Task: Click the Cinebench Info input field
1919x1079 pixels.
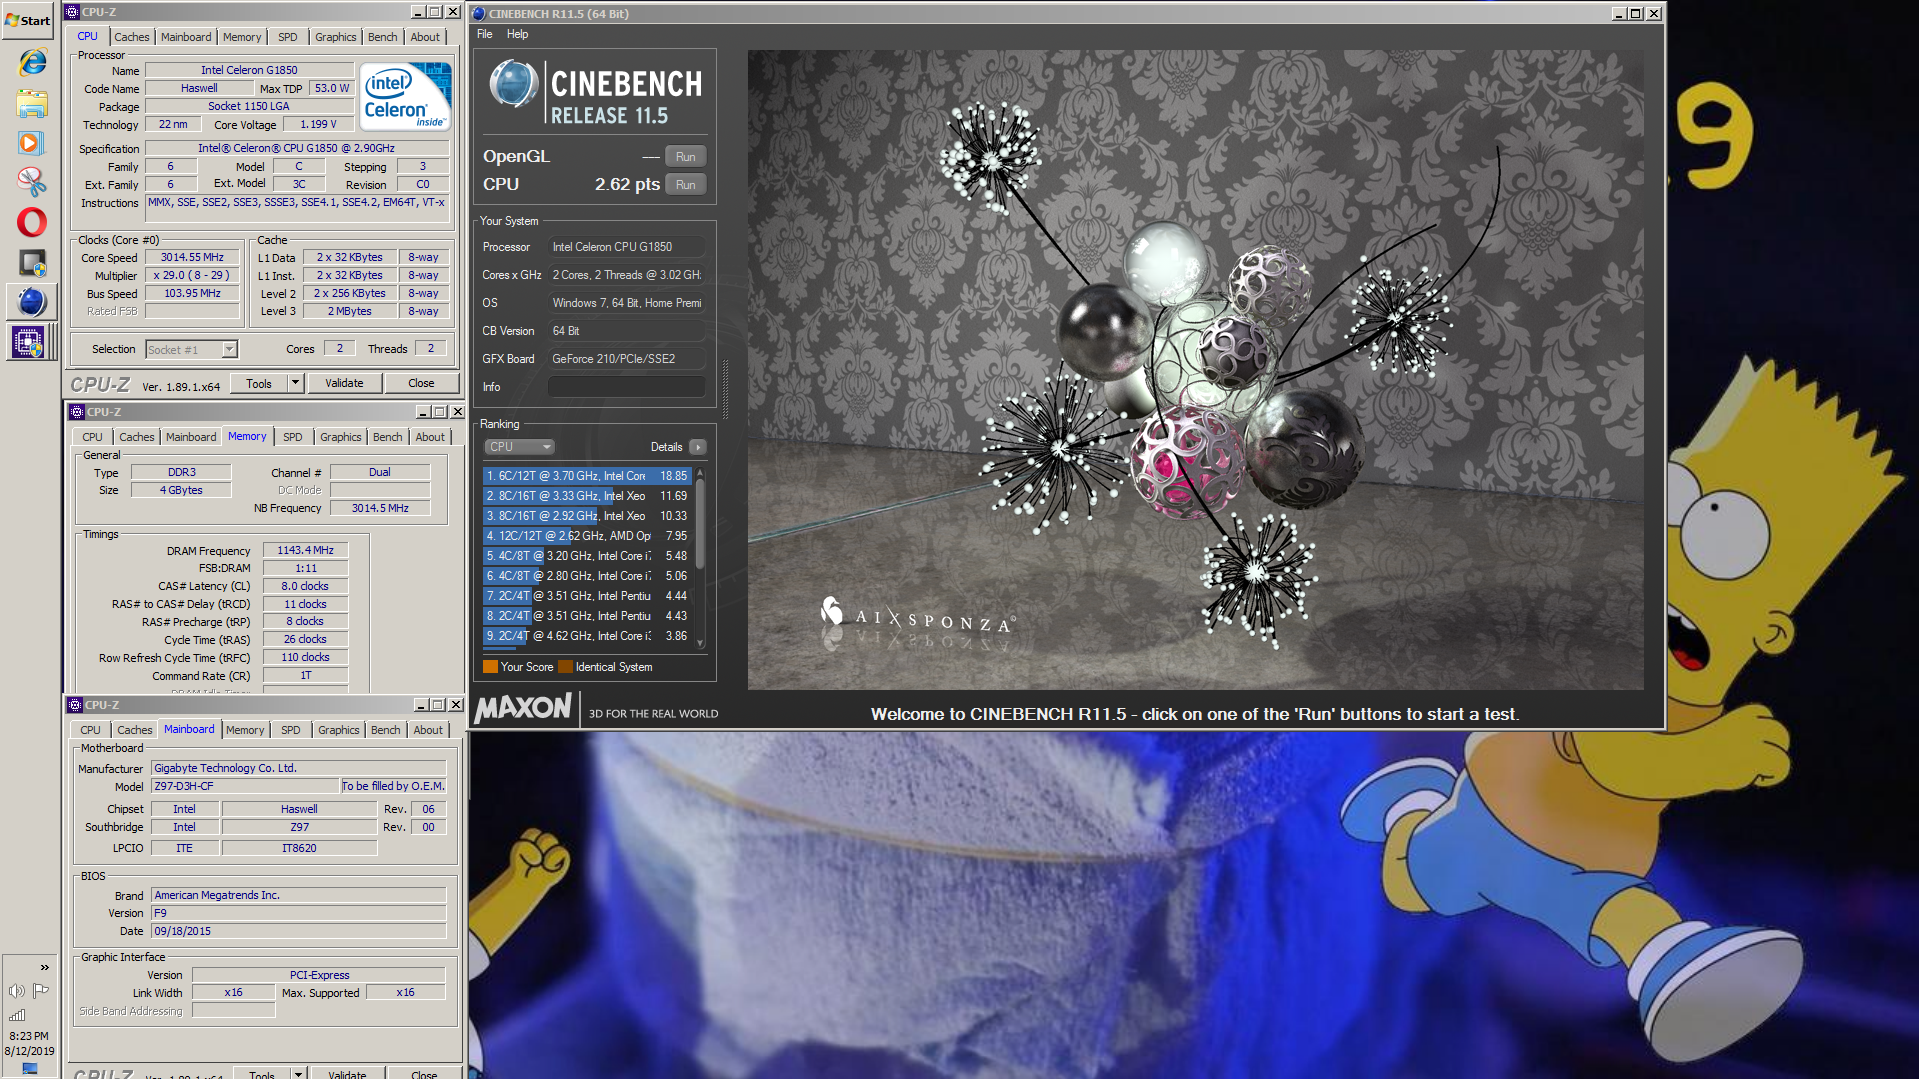Action: coord(627,387)
